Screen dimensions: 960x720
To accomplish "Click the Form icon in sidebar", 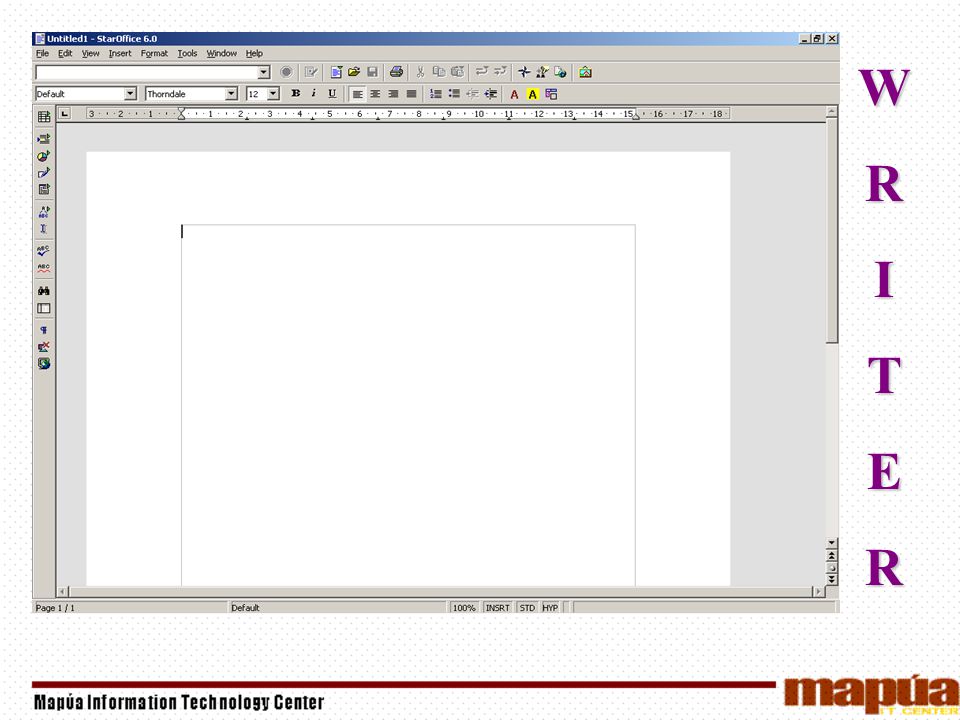I will [x=43, y=190].
